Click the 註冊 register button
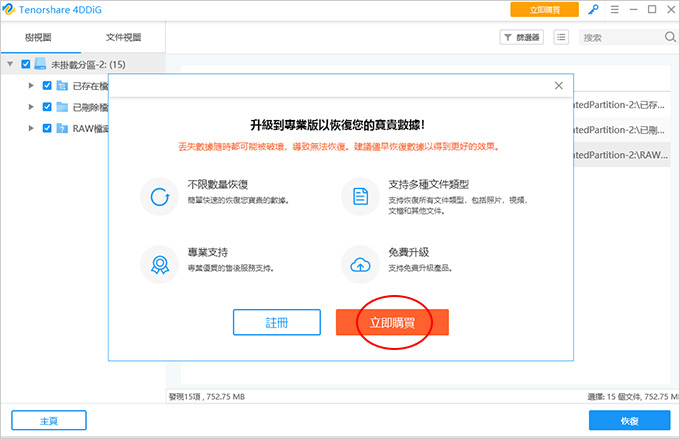 pyautogui.click(x=277, y=322)
